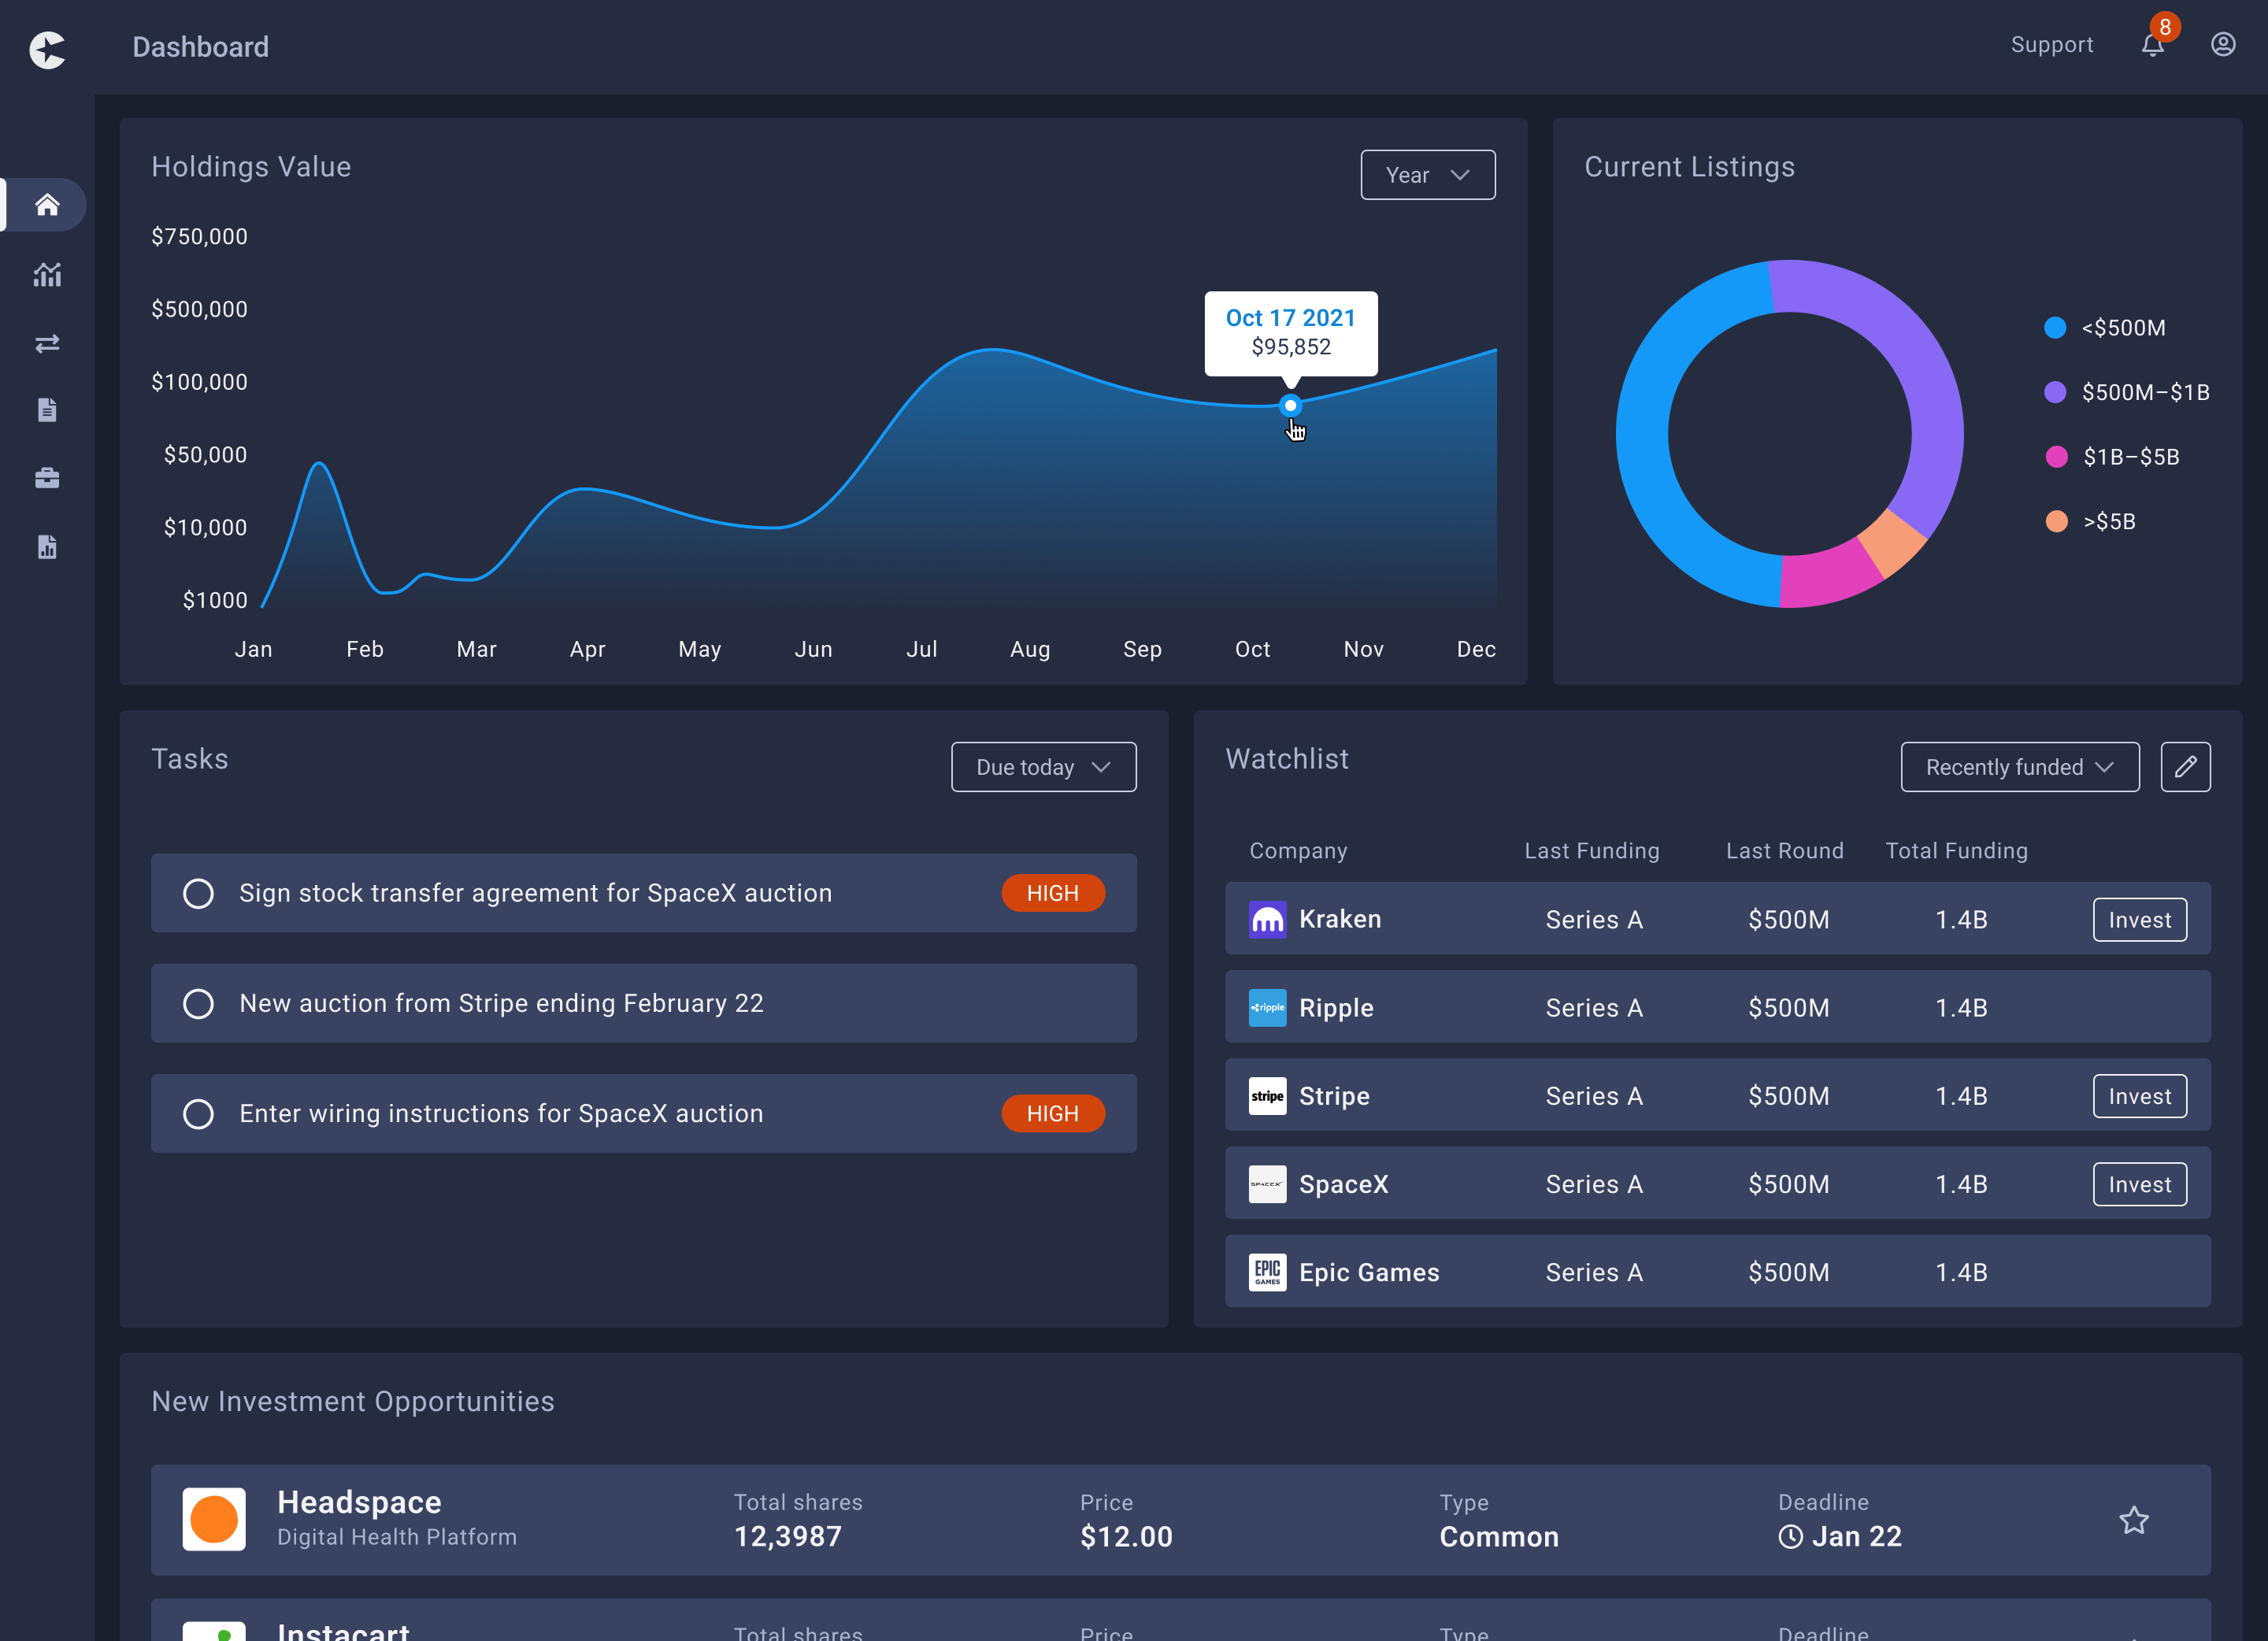Screen dimensions: 2268x1641
Task: Click the Headspace orange logo
Action: [214, 1520]
